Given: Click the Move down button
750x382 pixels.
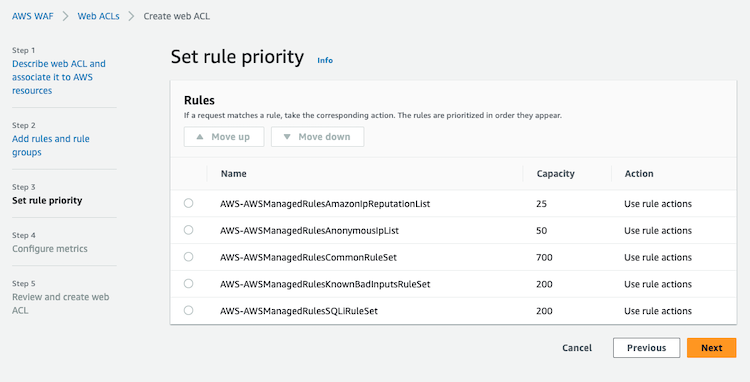Looking at the screenshot, I should pyautogui.click(x=318, y=137).
